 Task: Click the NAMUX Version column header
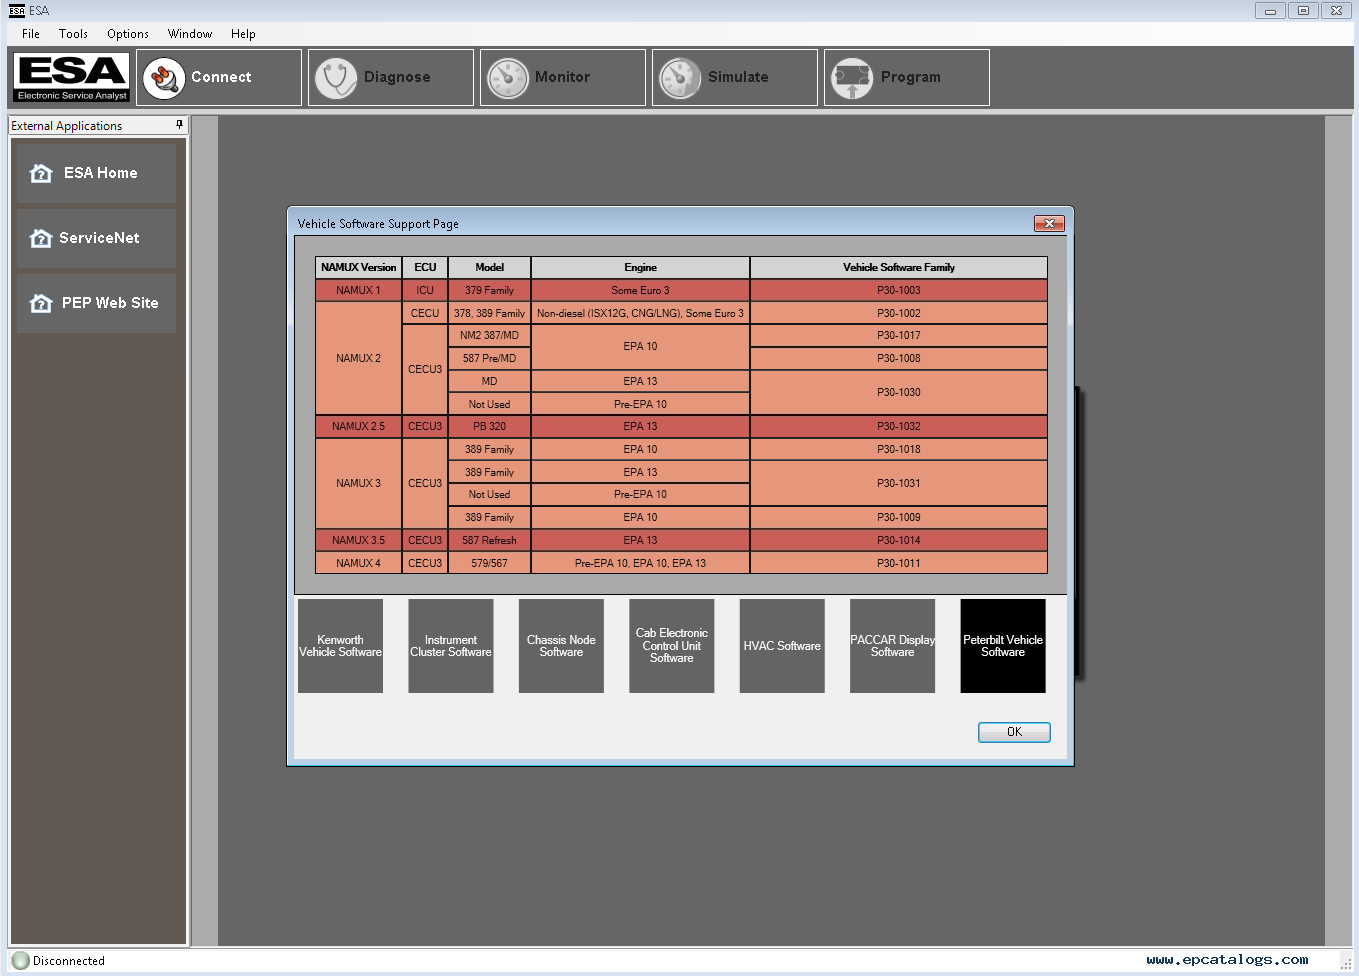click(358, 267)
